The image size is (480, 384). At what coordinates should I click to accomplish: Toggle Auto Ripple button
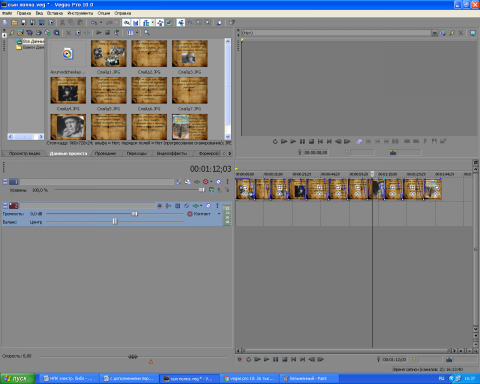point(146,22)
